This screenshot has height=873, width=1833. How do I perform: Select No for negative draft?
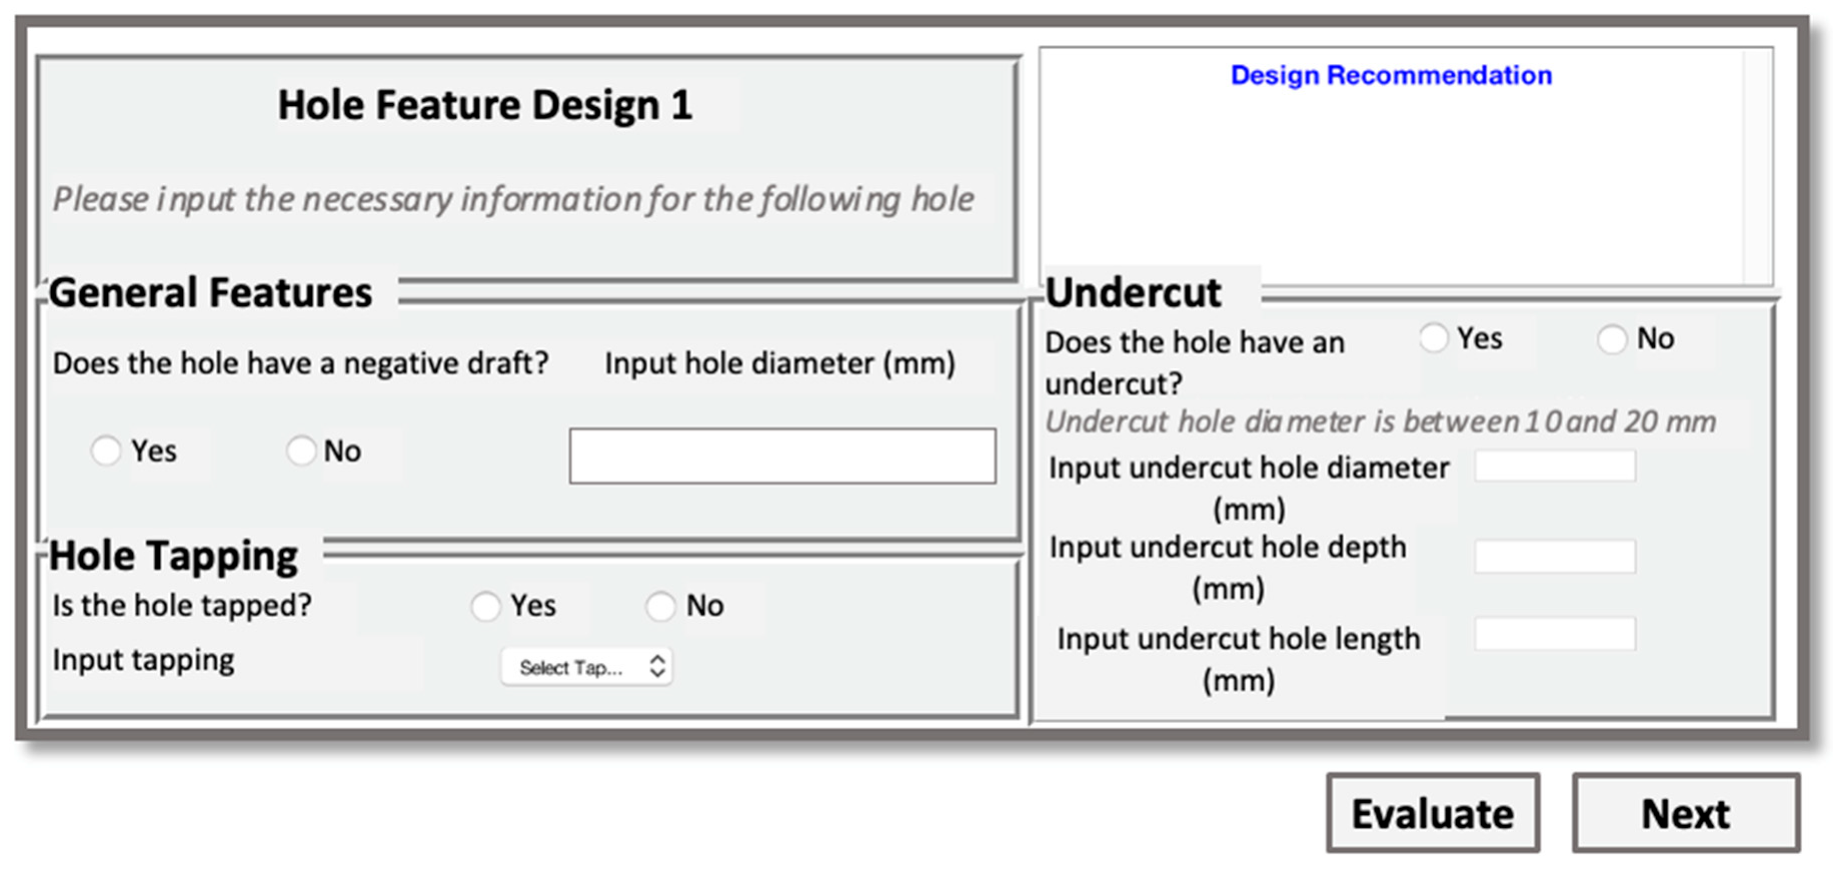[x=300, y=451]
